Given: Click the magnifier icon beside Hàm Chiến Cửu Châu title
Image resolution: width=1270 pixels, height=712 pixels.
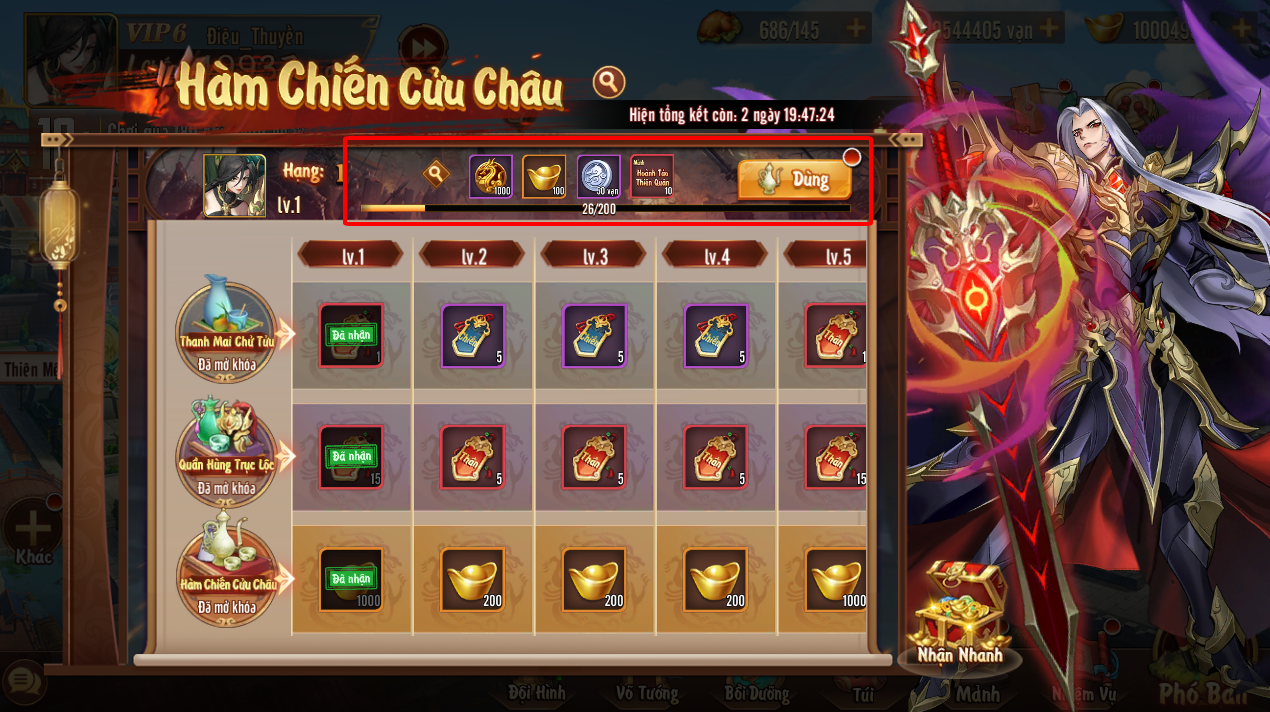Looking at the screenshot, I should pyautogui.click(x=608, y=82).
